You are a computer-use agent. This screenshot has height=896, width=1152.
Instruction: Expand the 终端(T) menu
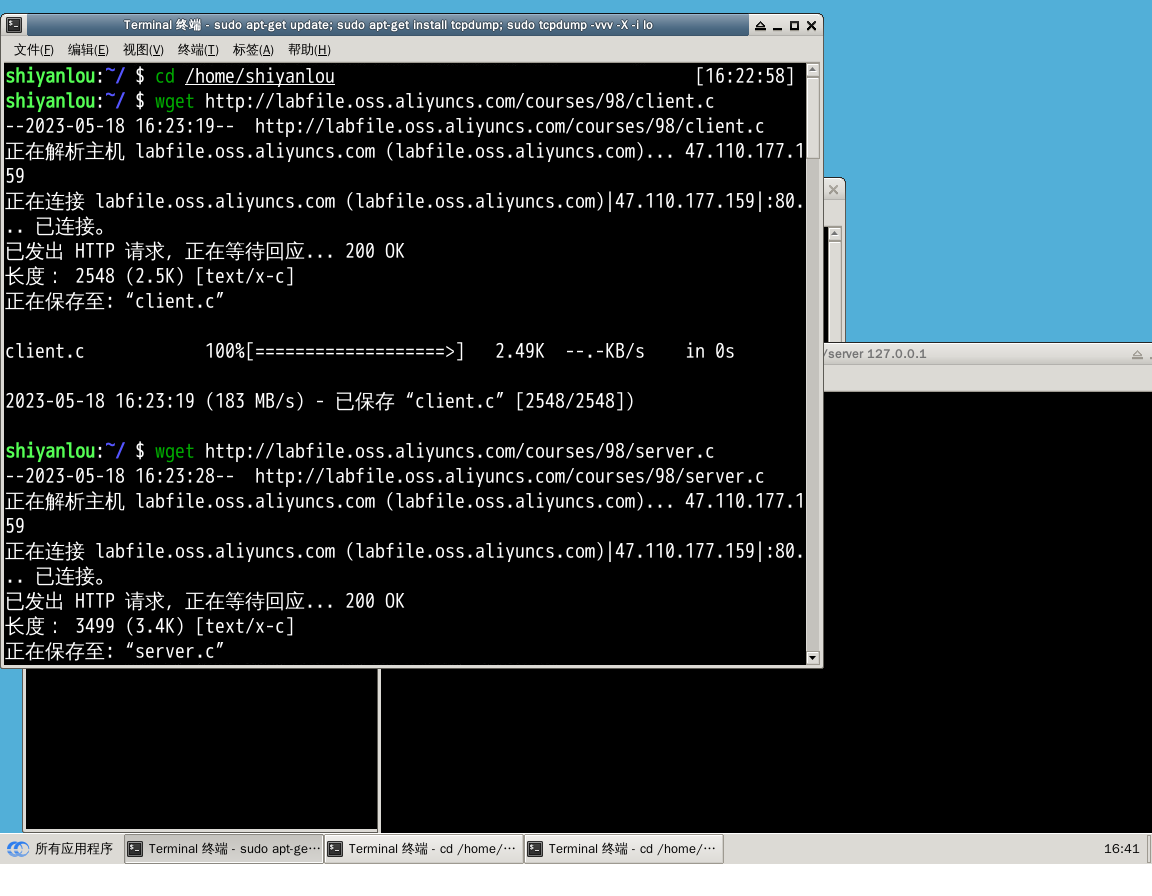tap(198, 50)
